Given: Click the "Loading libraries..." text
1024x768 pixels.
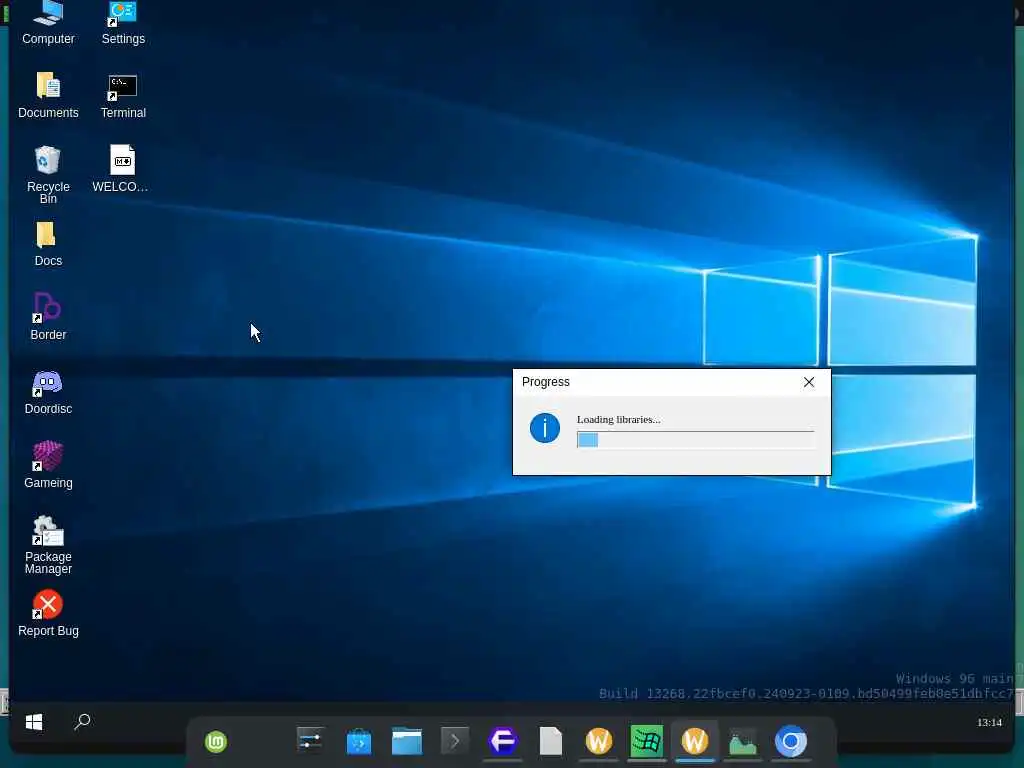Looking at the screenshot, I should click(618, 419).
